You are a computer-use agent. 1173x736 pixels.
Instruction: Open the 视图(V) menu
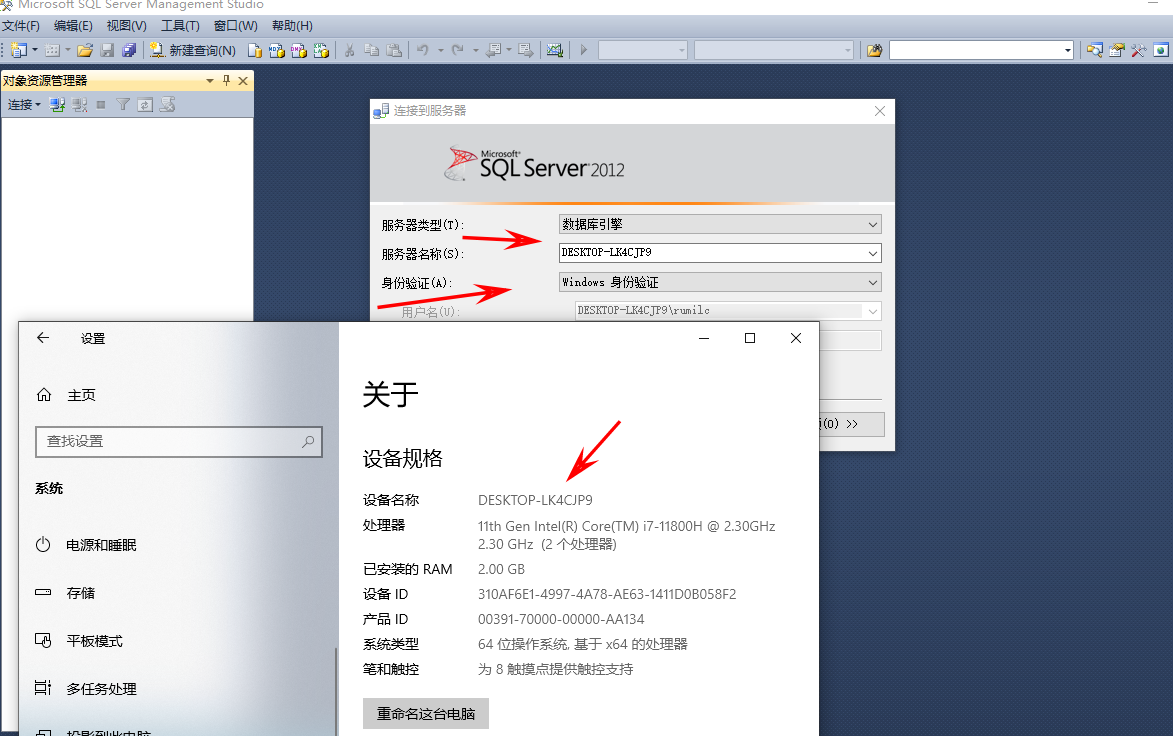tap(126, 25)
